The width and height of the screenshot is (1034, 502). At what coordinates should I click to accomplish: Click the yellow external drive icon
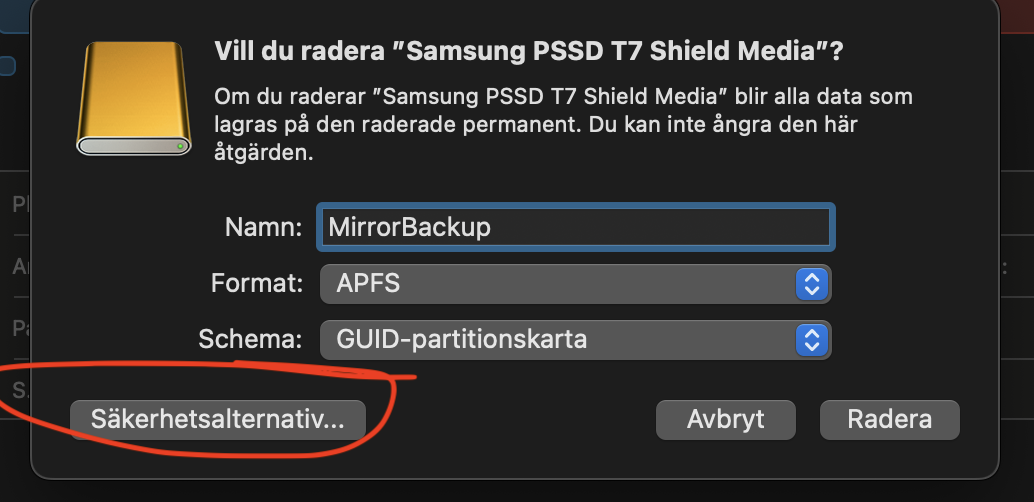click(134, 98)
